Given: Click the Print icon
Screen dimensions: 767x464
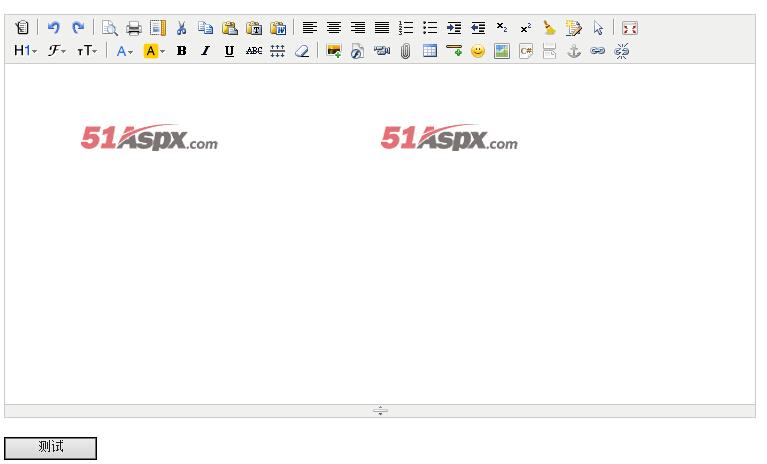Looking at the screenshot, I should [133, 28].
